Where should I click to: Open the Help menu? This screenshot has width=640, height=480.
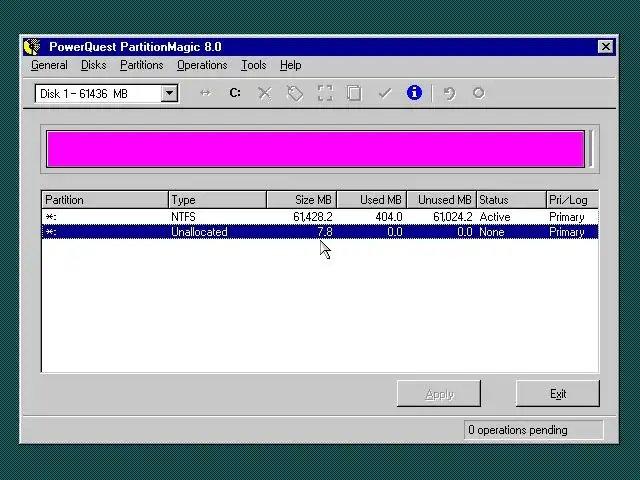(290, 65)
